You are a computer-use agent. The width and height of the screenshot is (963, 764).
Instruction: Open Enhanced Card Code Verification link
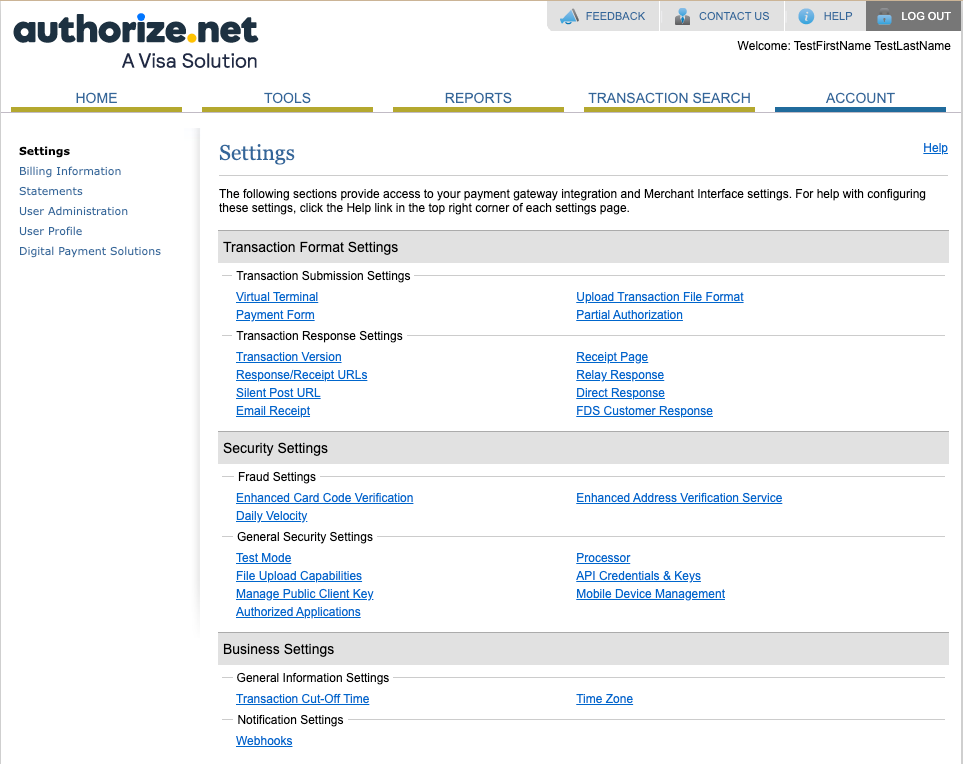coord(324,498)
